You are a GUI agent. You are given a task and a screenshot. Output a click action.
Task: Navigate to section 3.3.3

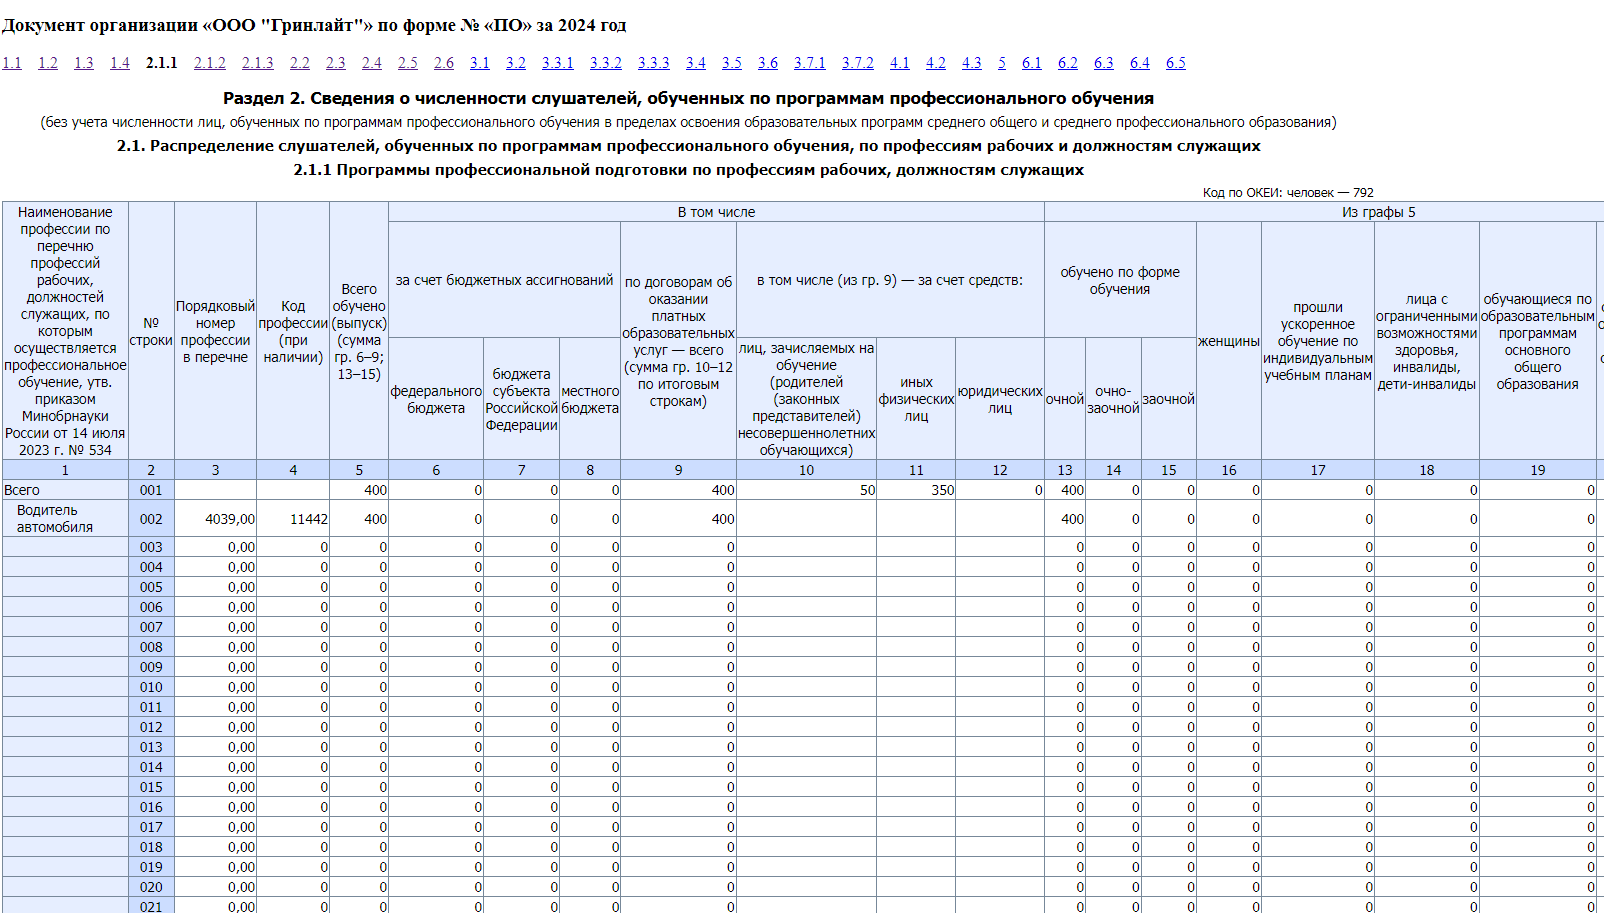(x=654, y=63)
